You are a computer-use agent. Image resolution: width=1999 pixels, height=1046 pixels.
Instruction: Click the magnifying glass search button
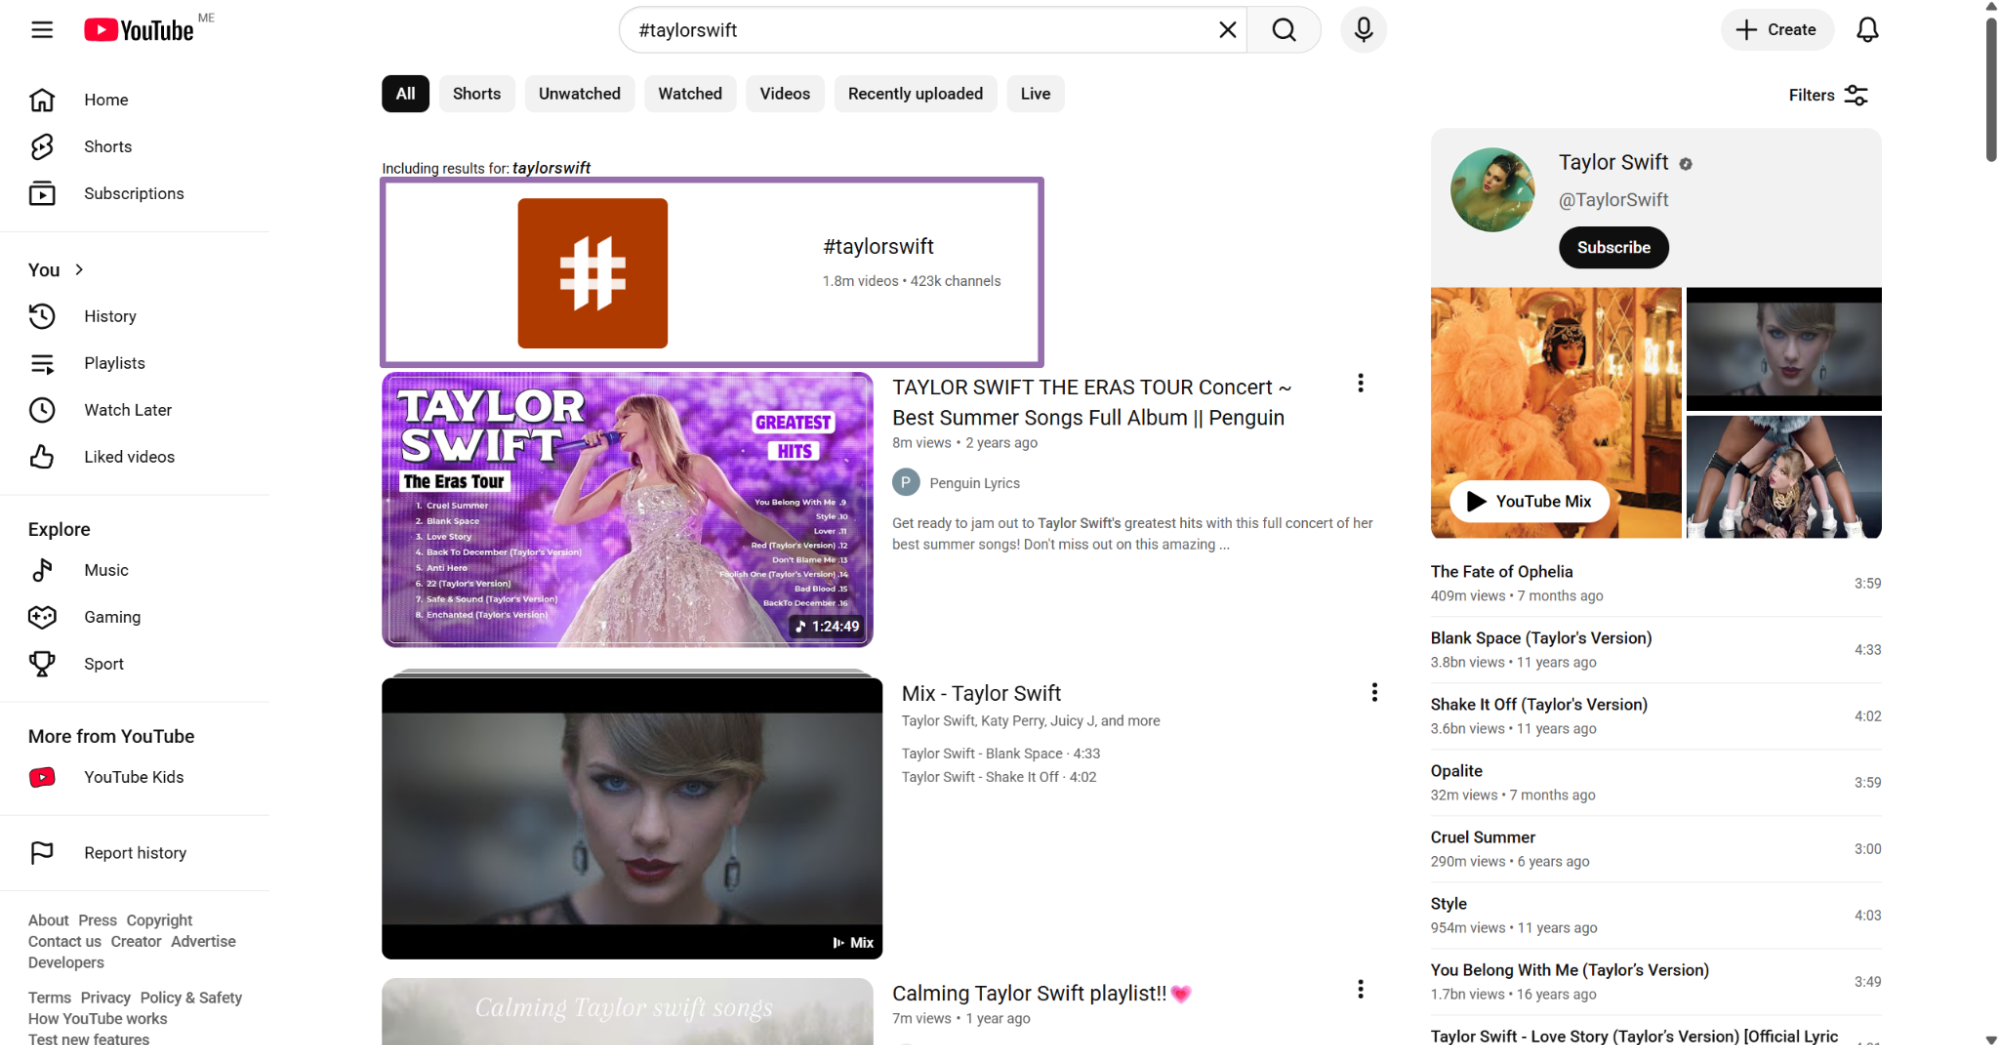1284,30
